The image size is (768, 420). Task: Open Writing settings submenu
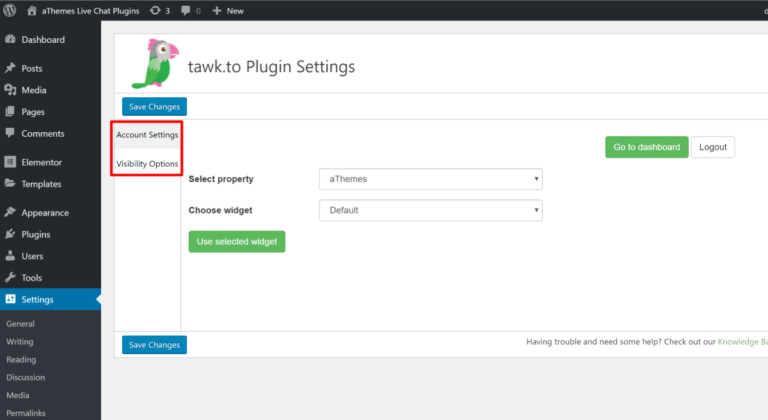pos(20,342)
